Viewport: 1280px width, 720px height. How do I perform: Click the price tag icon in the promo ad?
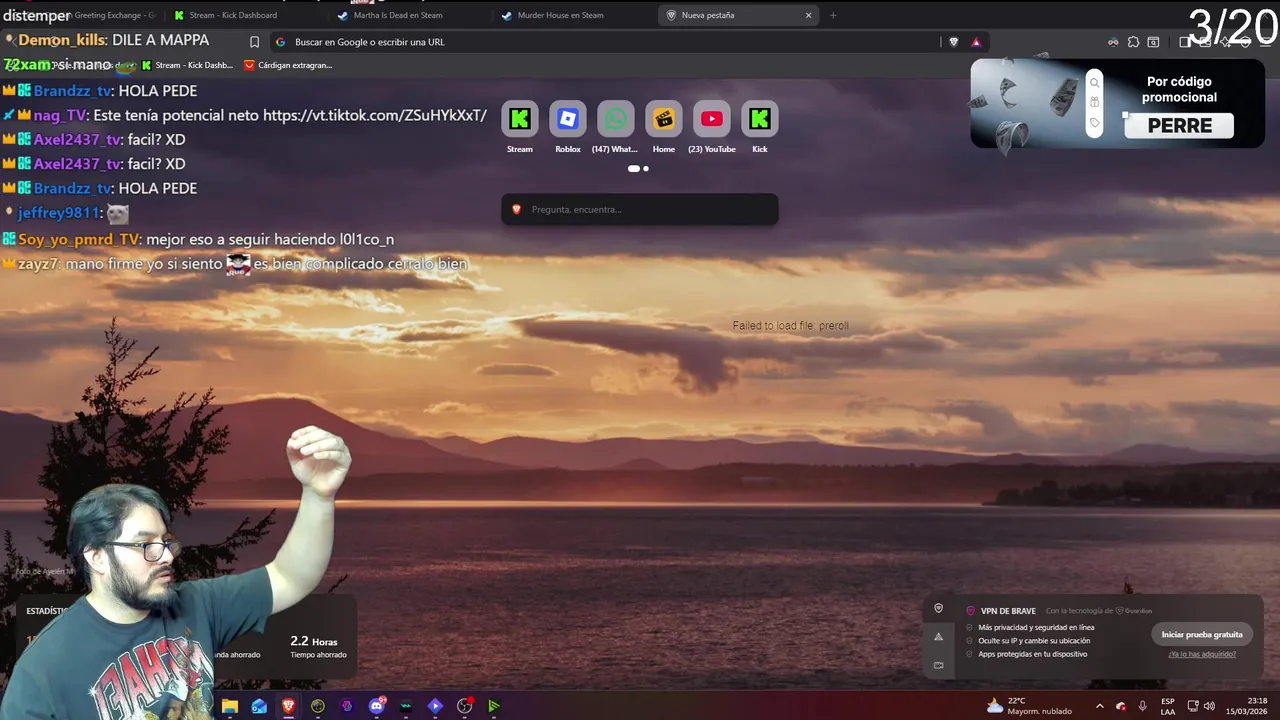click(x=1094, y=123)
